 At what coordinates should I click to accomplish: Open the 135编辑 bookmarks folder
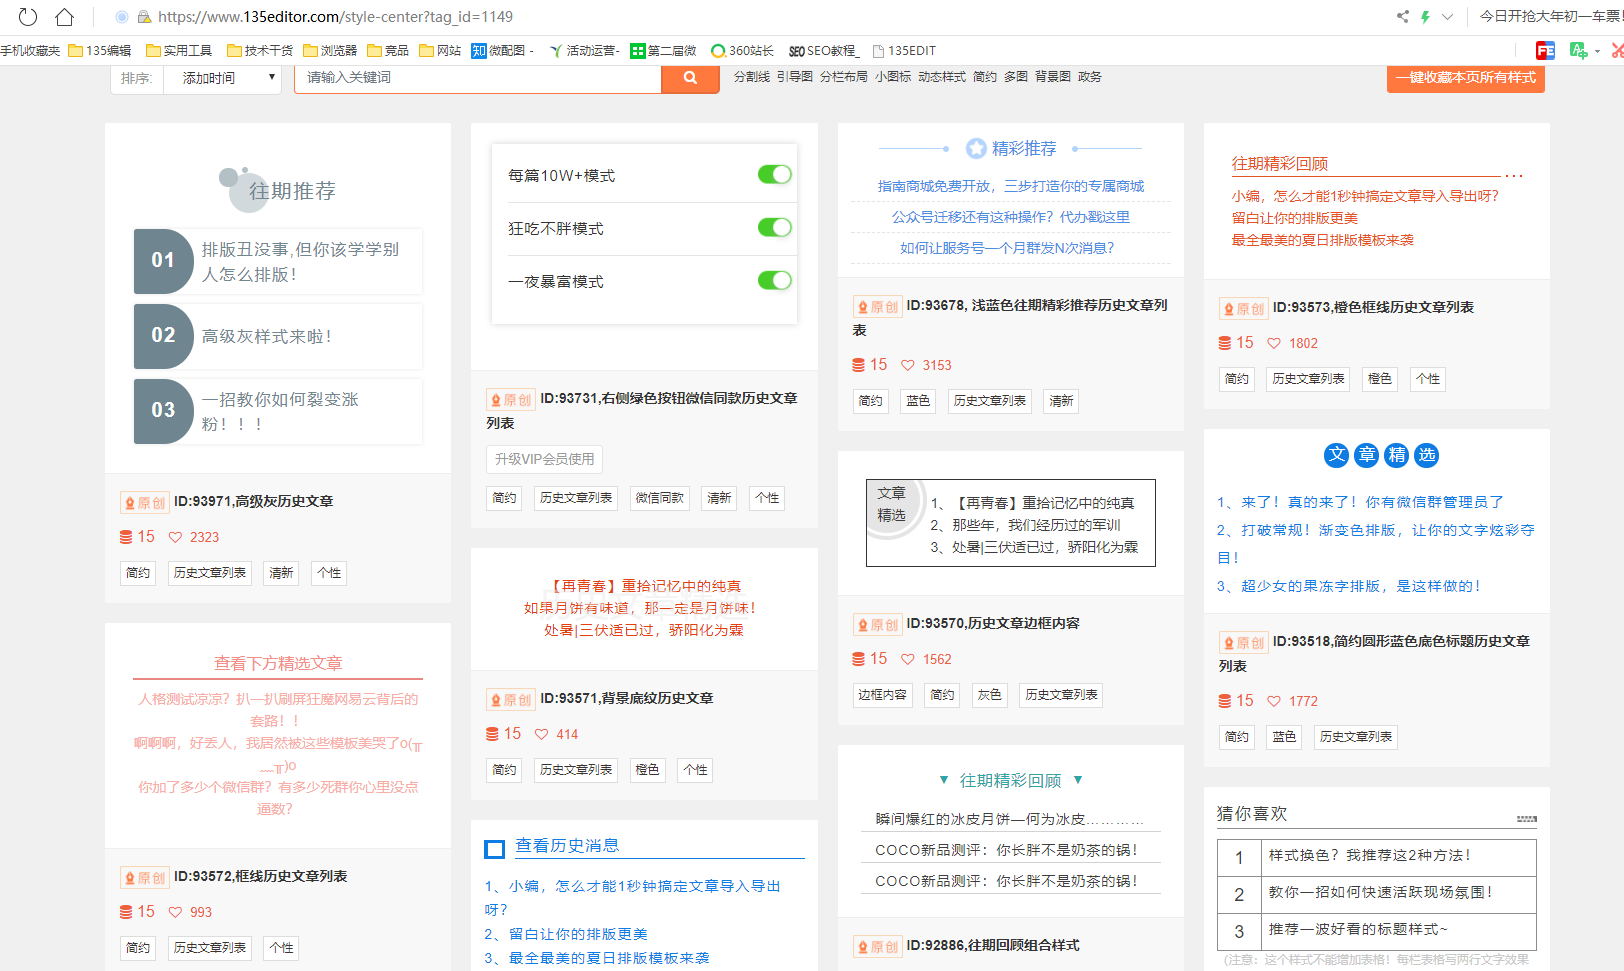pos(100,50)
